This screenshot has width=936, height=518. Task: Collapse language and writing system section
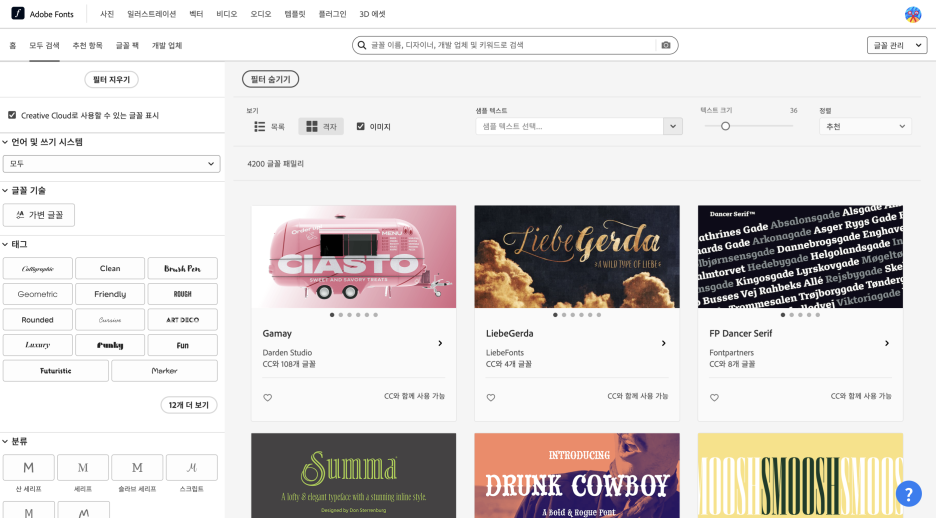pos(5,142)
